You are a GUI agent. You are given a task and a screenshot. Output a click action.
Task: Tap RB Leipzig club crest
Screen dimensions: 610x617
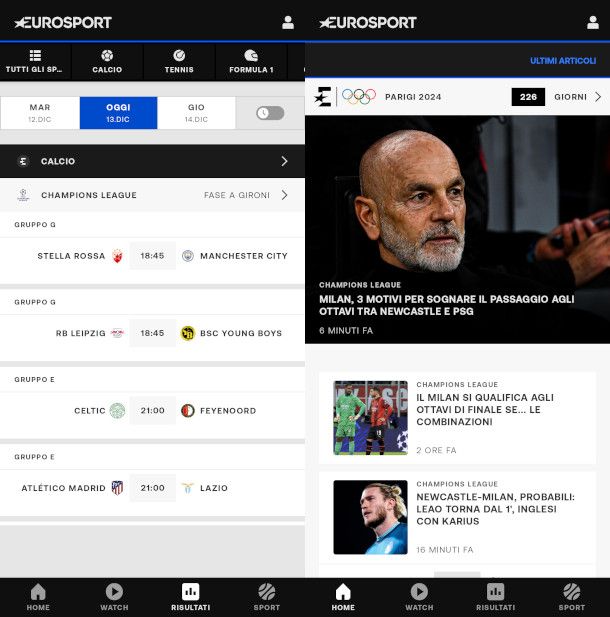[x=117, y=333]
